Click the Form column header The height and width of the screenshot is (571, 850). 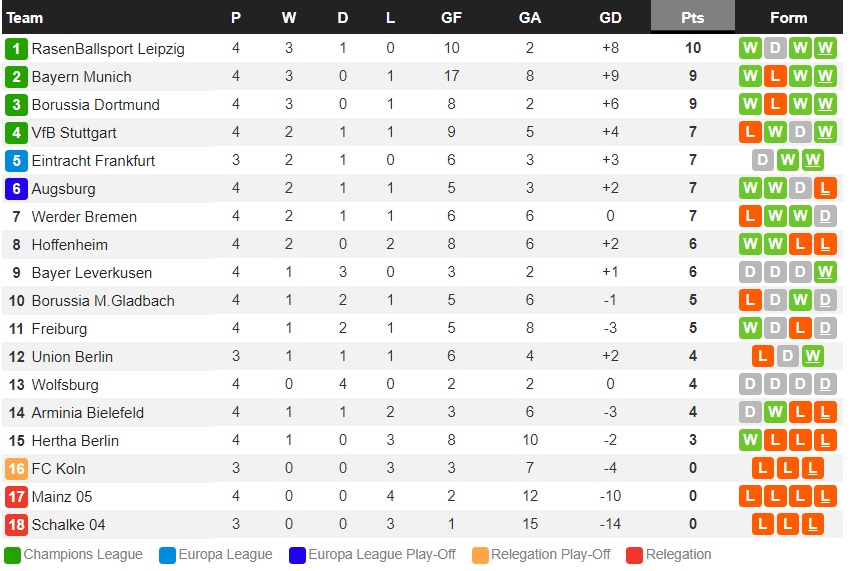pyautogui.click(x=789, y=17)
